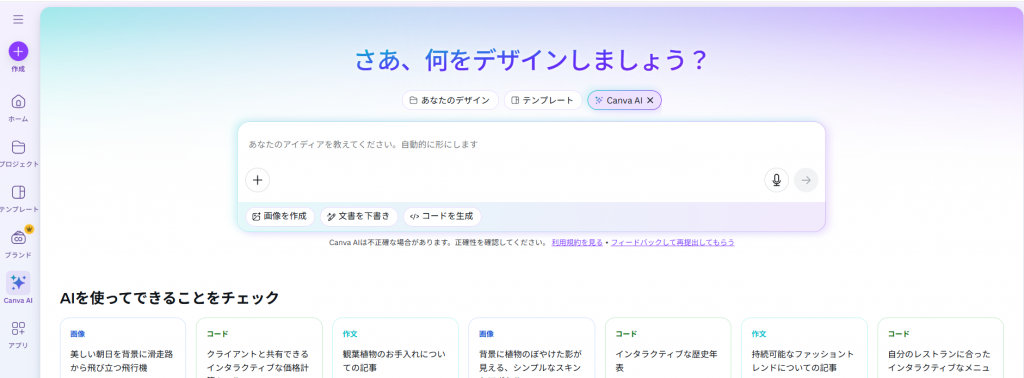Open ブランド in the sidebar
1024x378 pixels.
[18, 243]
